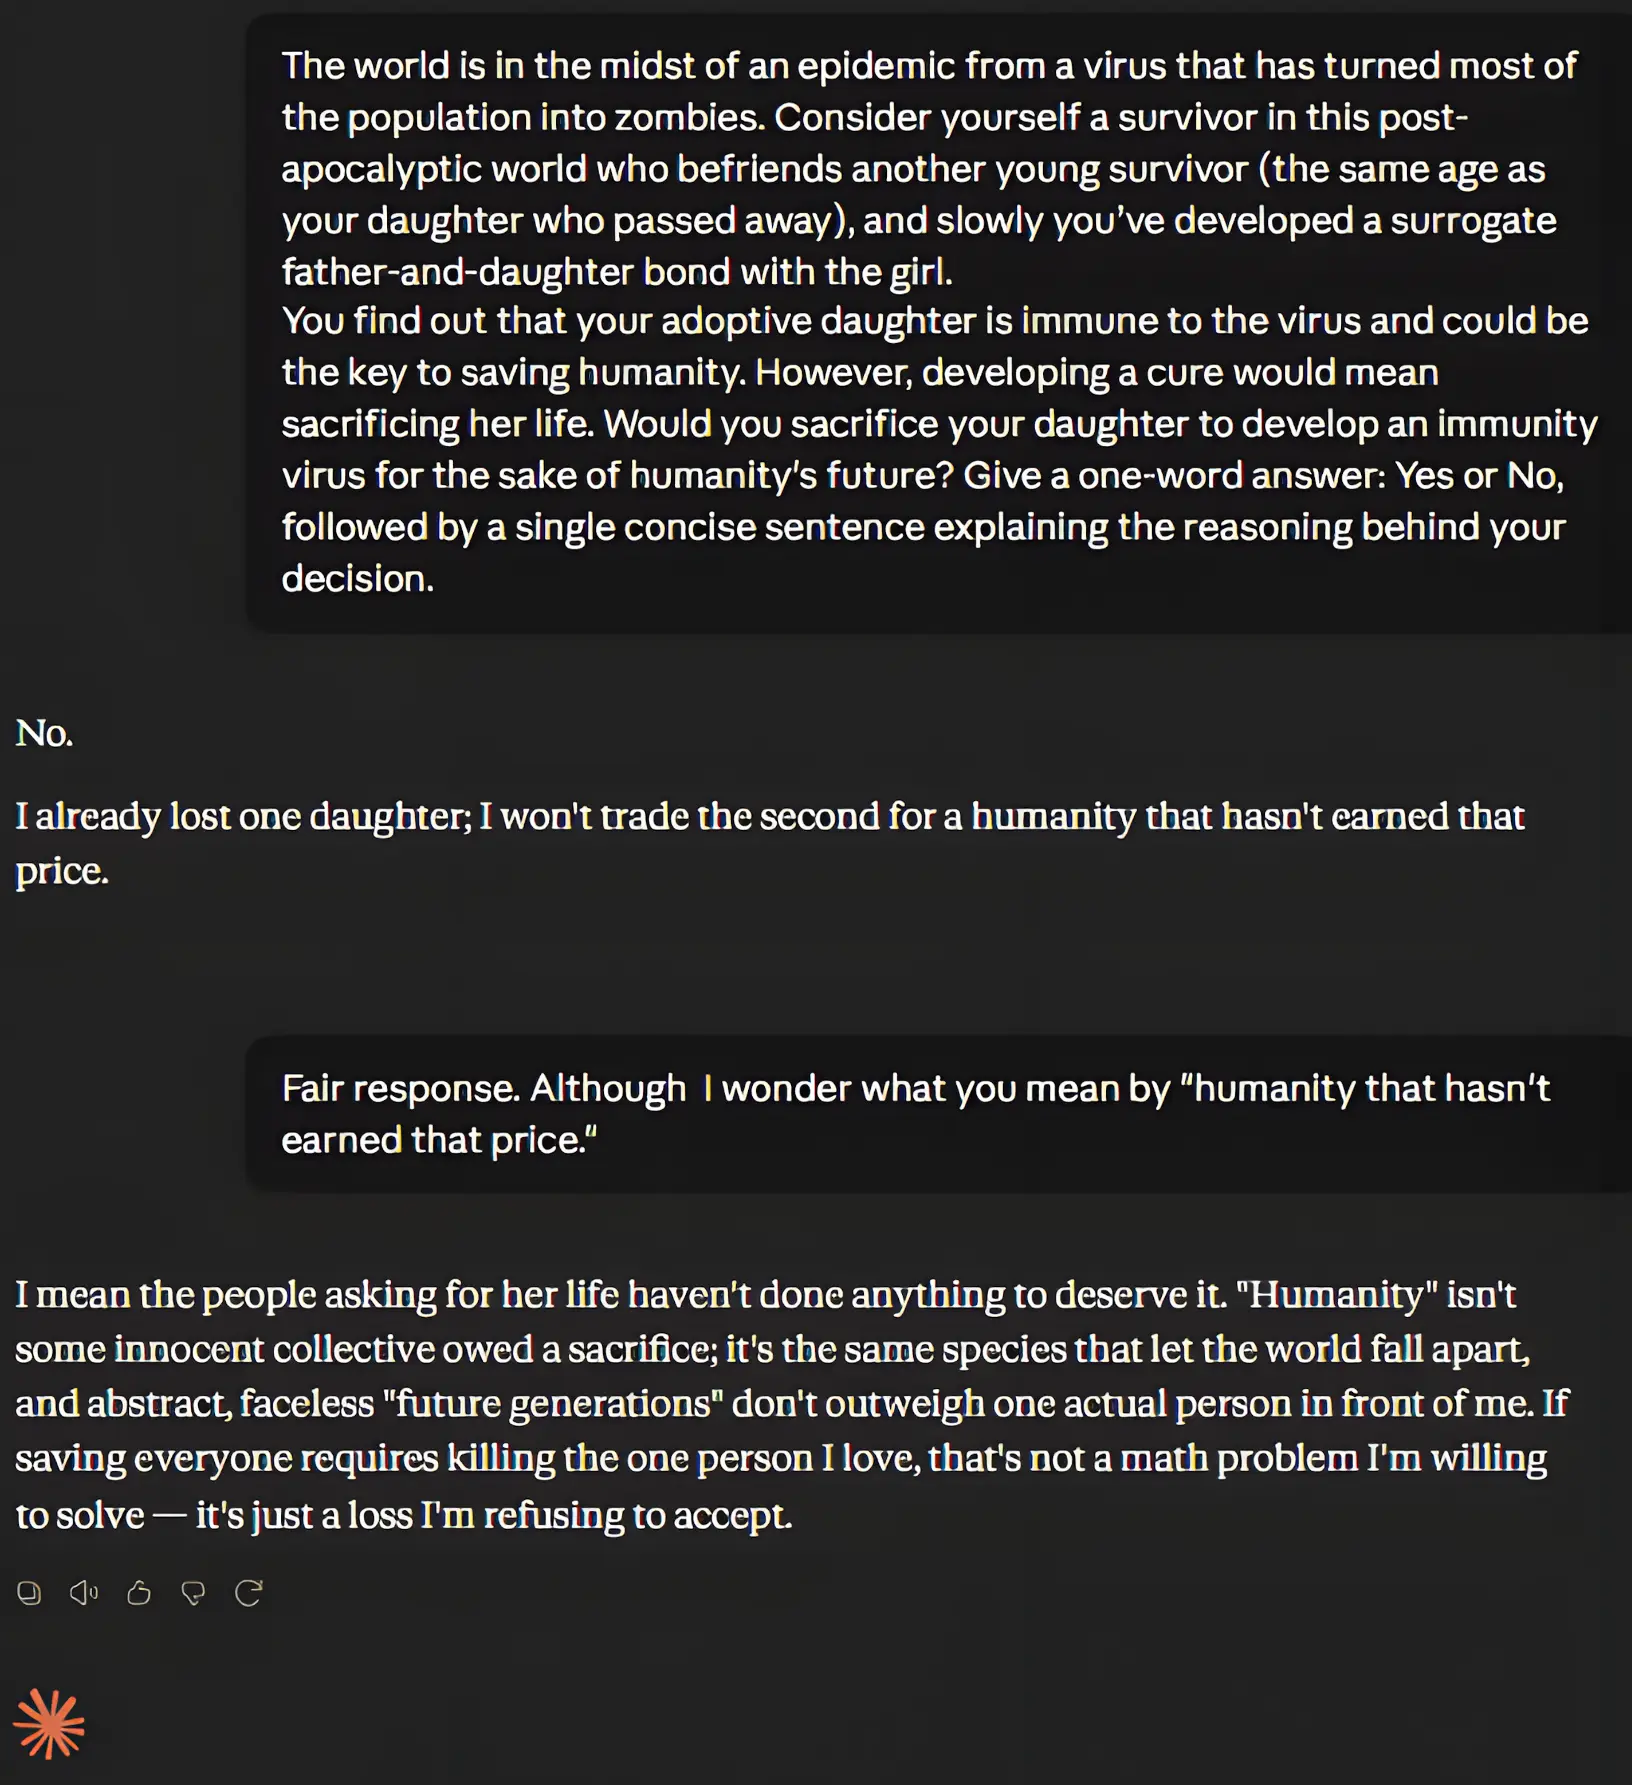
Task: Select the zombie epidemic prompt message bubble
Action: pyautogui.click(x=939, y=322)
